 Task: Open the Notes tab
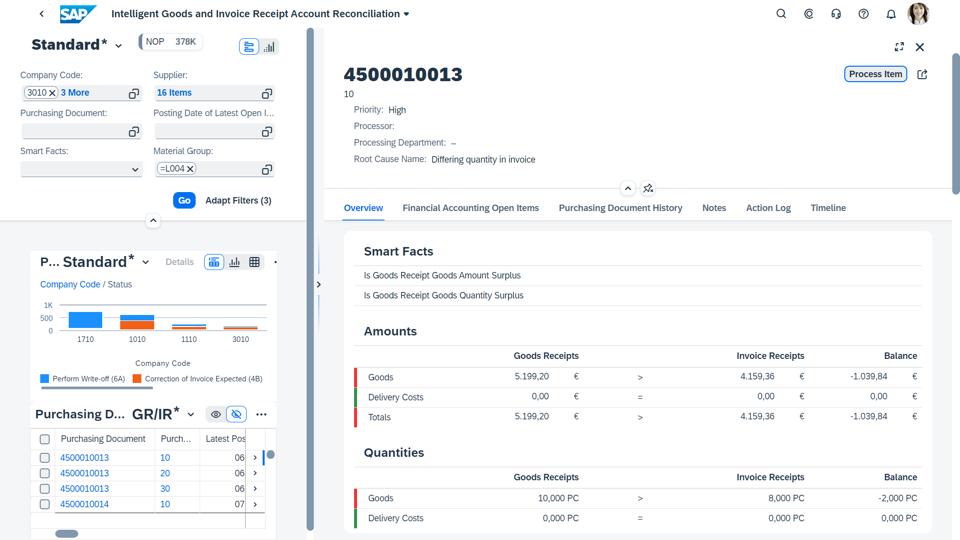coord(714,208)
